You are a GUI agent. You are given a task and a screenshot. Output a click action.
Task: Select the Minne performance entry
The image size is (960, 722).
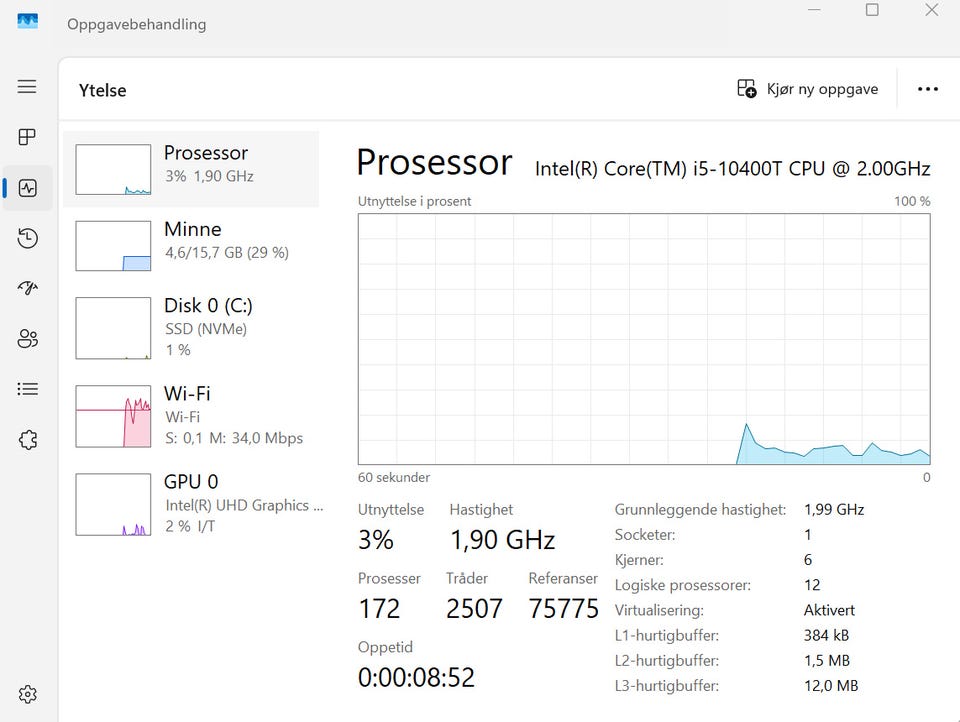tap(191, 246)
